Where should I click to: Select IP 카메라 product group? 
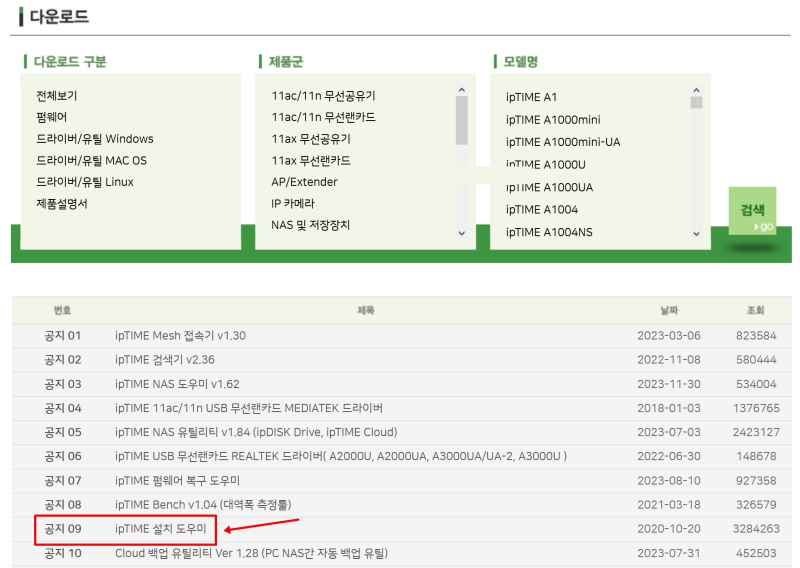click(x=293, y=203)
